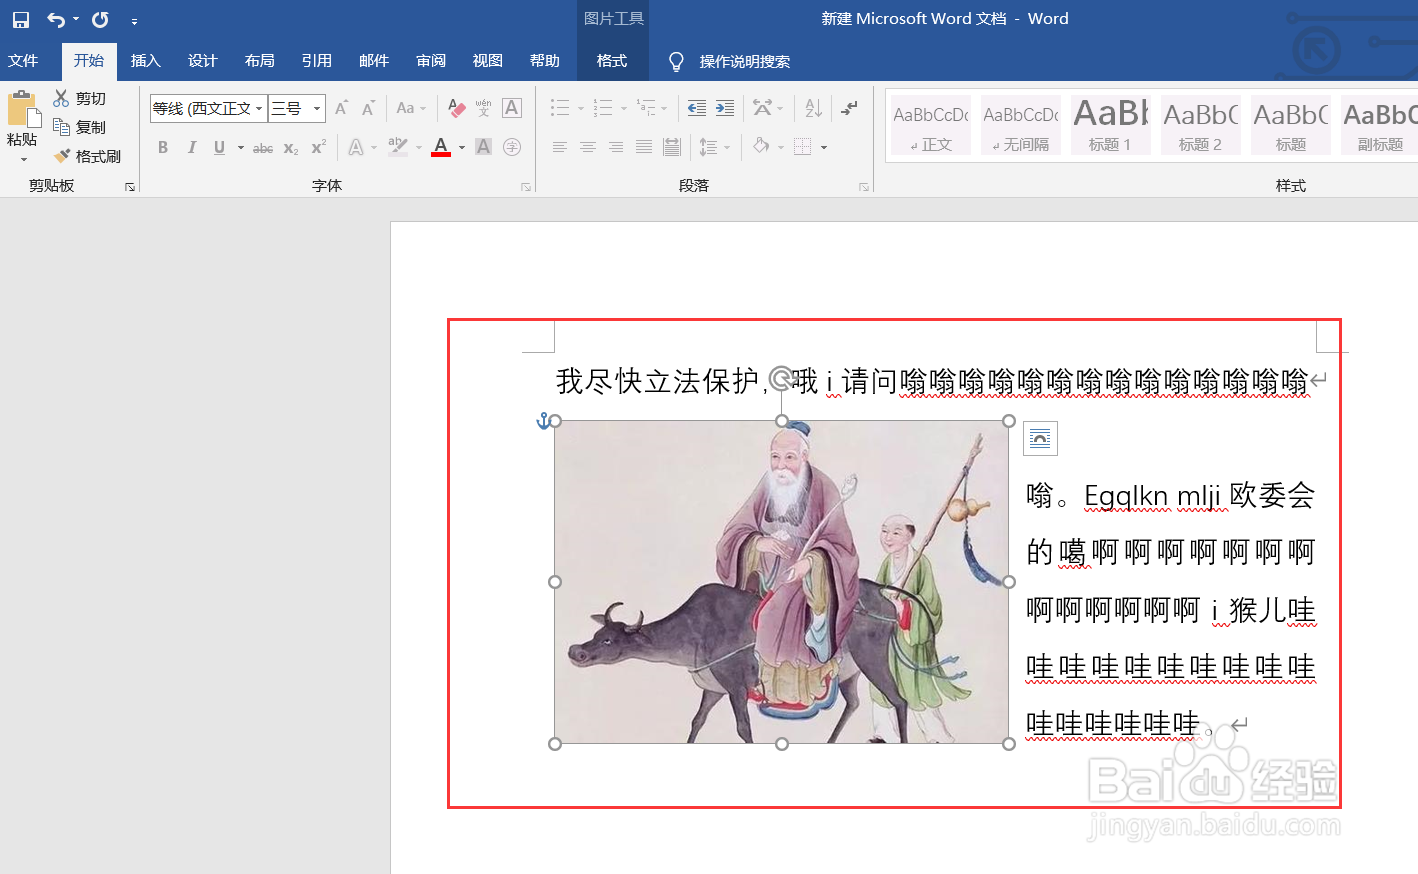Viewport: 1418px width, 874px height.
Task: Open the Asian layout icon
Action: click(x=763, y=108)
